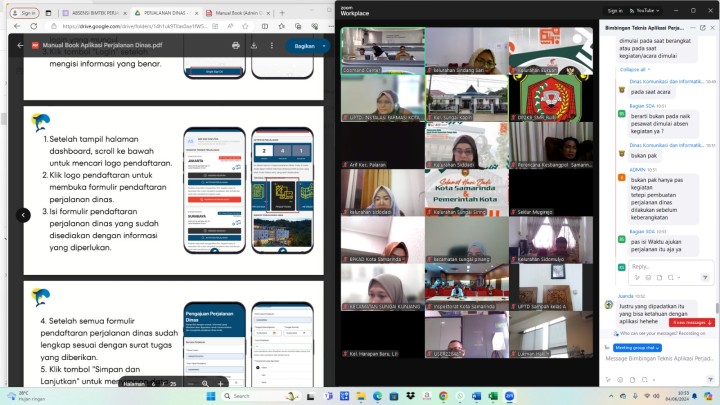This screenshot has width=720, height=405.
Task: Show hidden system tray icons
Action: coord(611,396)
